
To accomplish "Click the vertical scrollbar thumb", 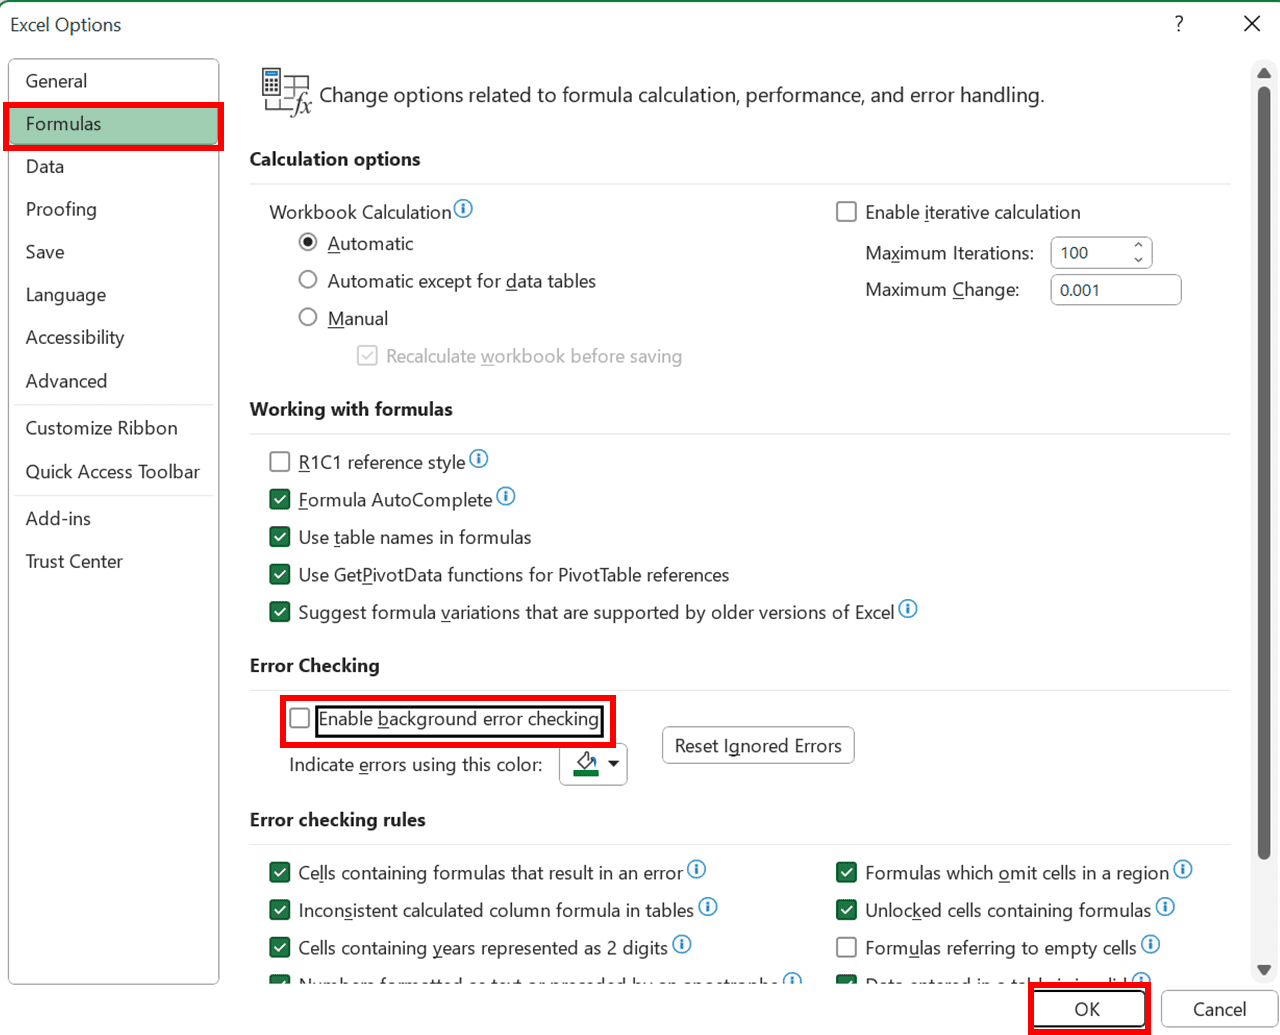I will tap(1264, 472).
